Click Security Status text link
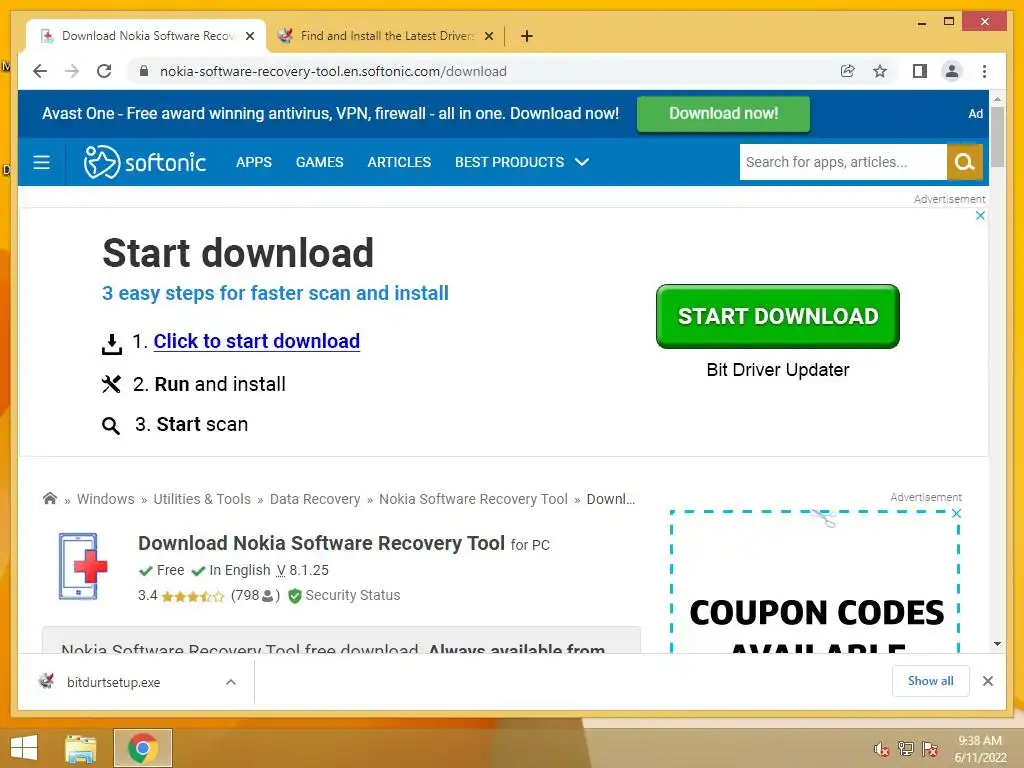Viewport: 1024px width, 768px height. point(353,596)
